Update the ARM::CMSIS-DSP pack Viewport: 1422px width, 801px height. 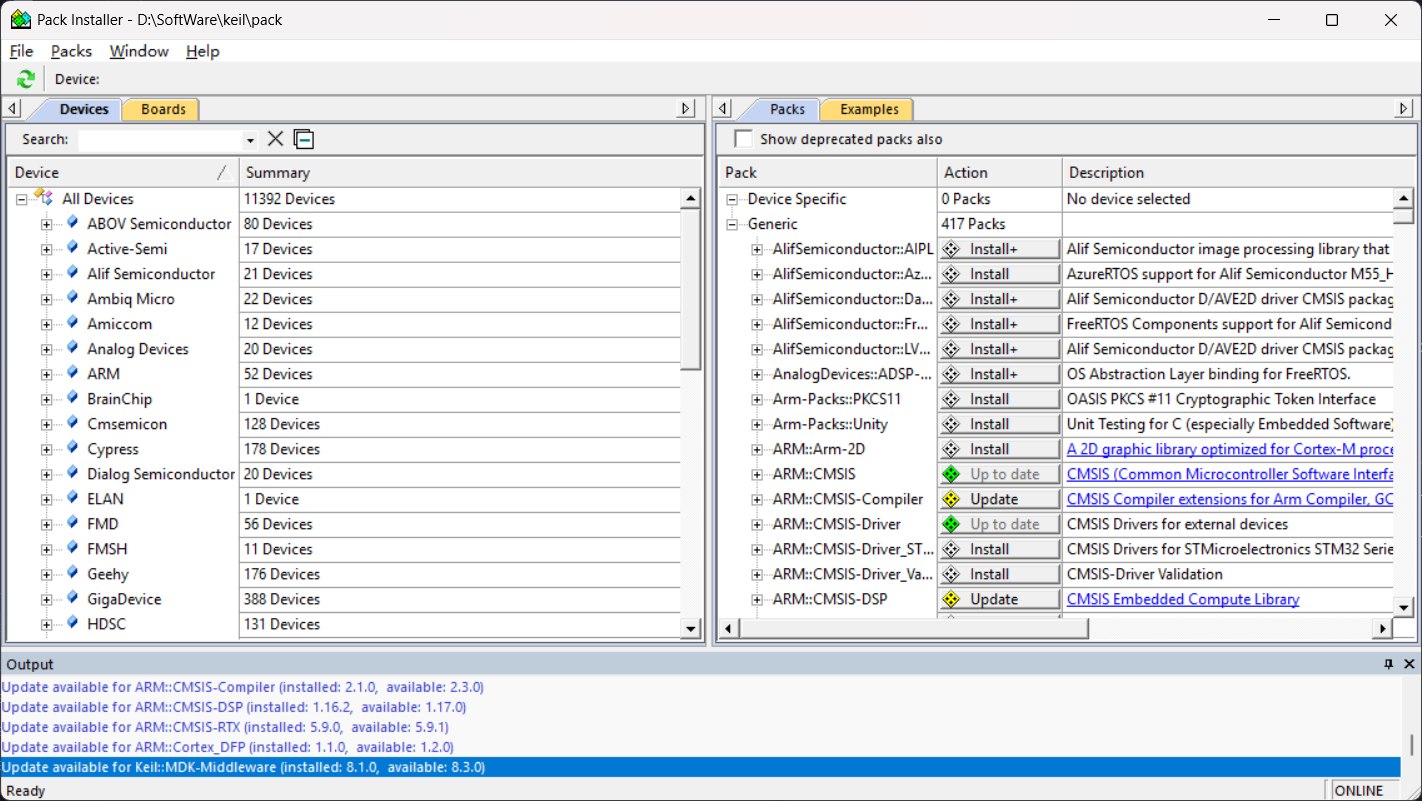(999, 599)
